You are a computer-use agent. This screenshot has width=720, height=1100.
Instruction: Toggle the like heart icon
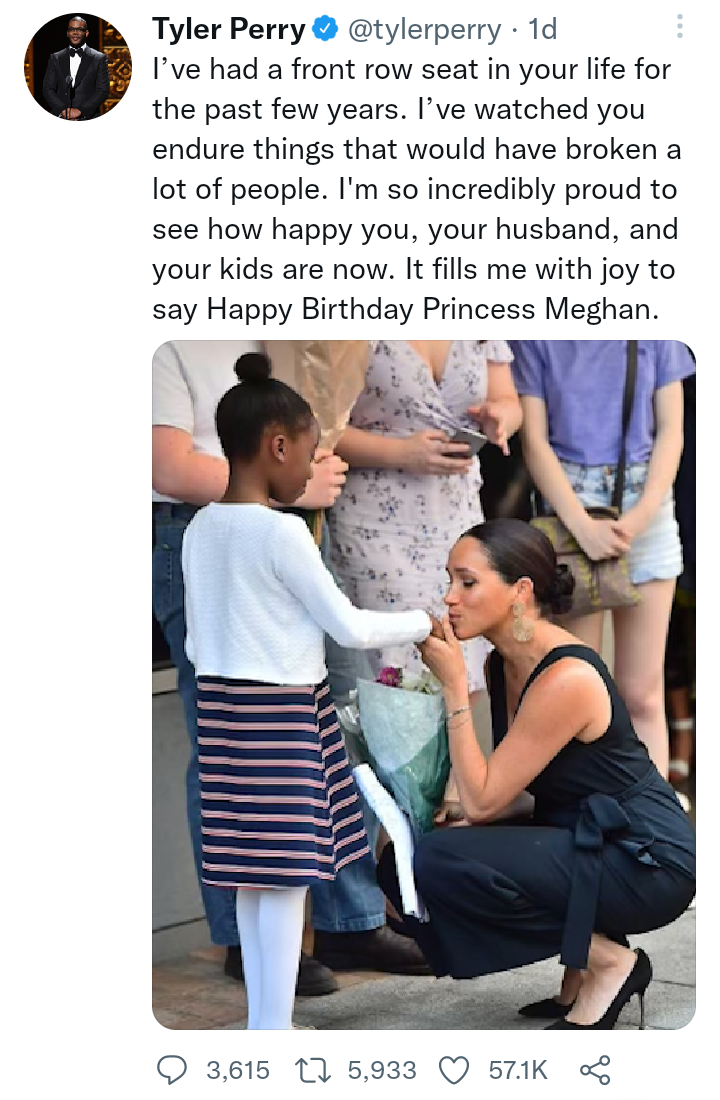point(455,1070)
